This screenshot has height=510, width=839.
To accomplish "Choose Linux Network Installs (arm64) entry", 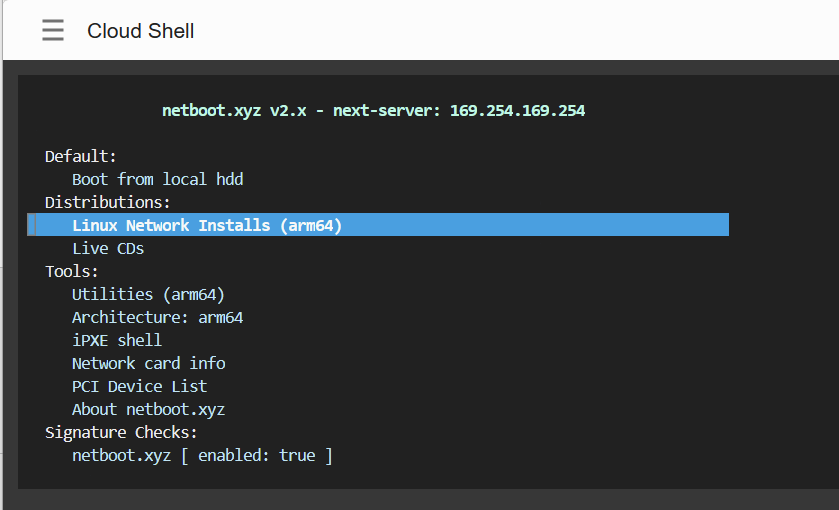I will tap(206, 226).
